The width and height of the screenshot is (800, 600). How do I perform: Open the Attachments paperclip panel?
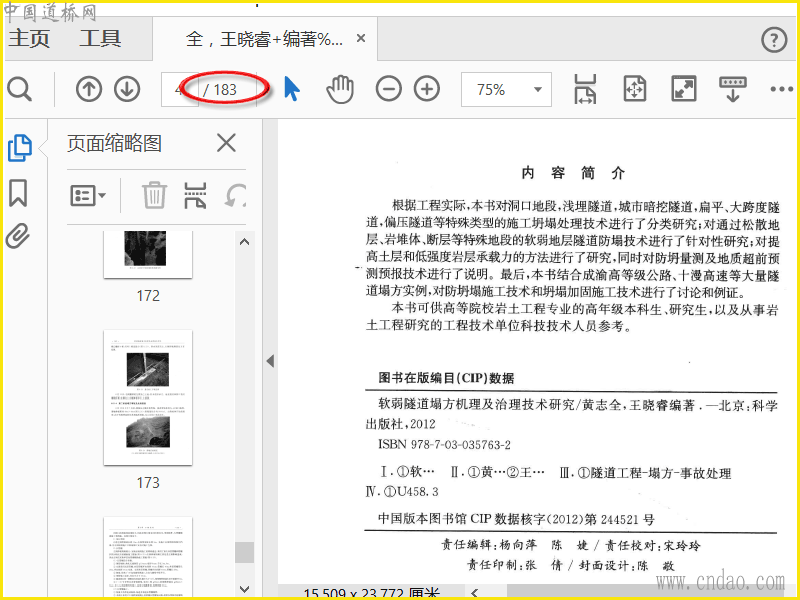pos(18,236)
